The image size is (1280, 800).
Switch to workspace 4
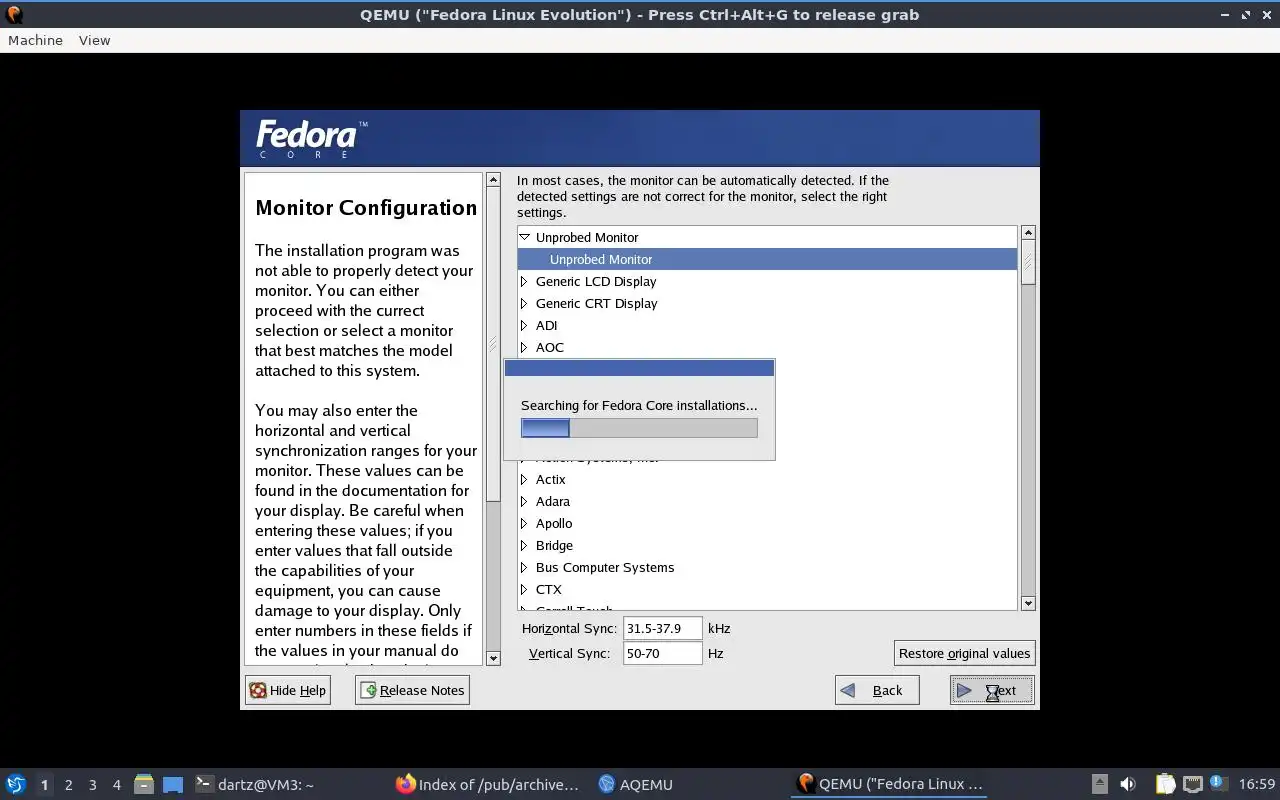tap(117, 785)
